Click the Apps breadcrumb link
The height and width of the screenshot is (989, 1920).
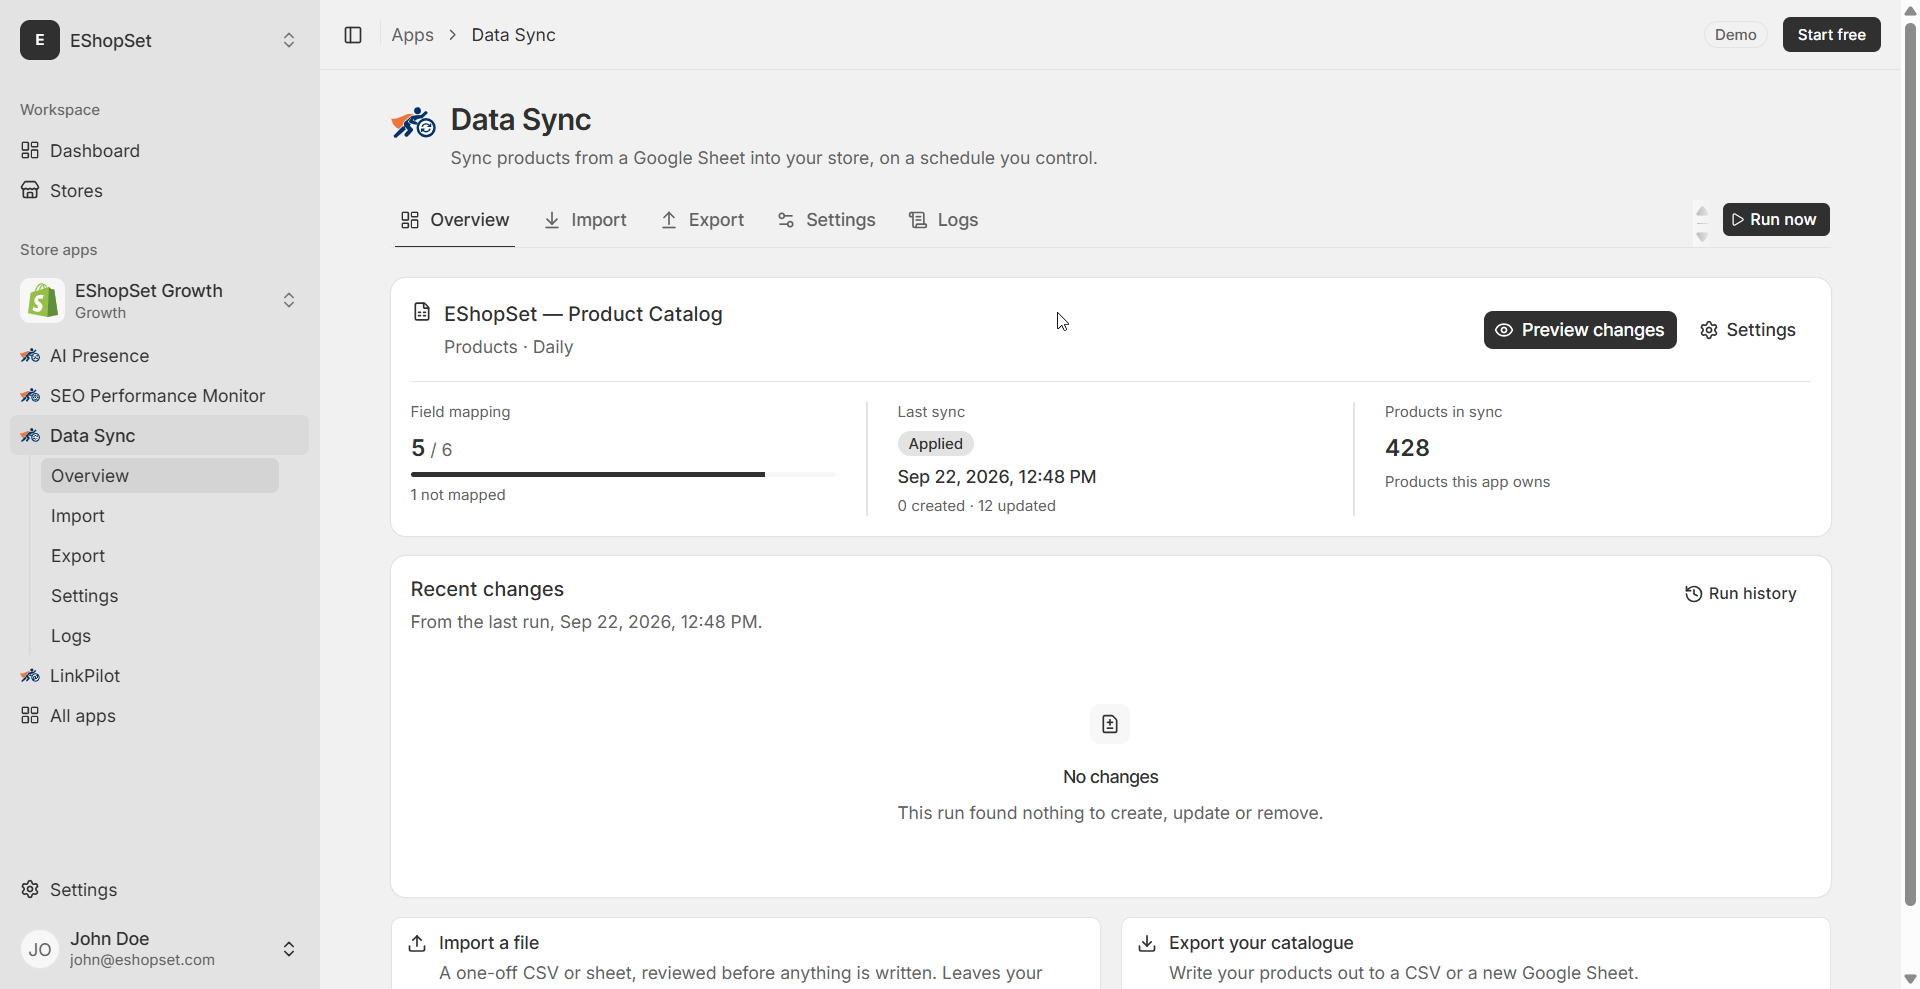click(412, 35)
